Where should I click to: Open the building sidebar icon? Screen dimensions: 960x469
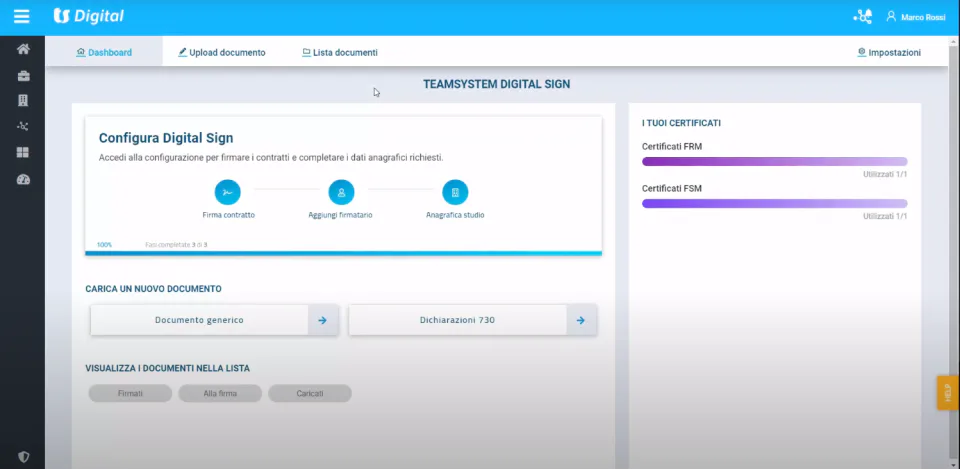pyautogui.click(x=23, y=101)
